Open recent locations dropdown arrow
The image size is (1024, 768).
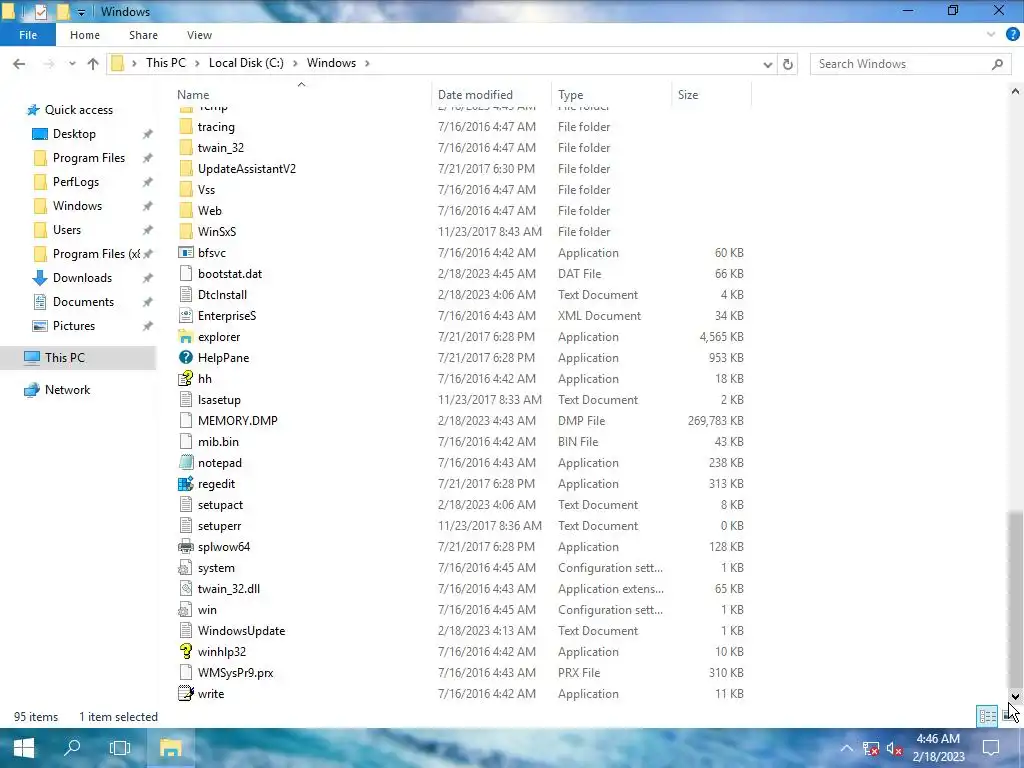coord(72,64)
